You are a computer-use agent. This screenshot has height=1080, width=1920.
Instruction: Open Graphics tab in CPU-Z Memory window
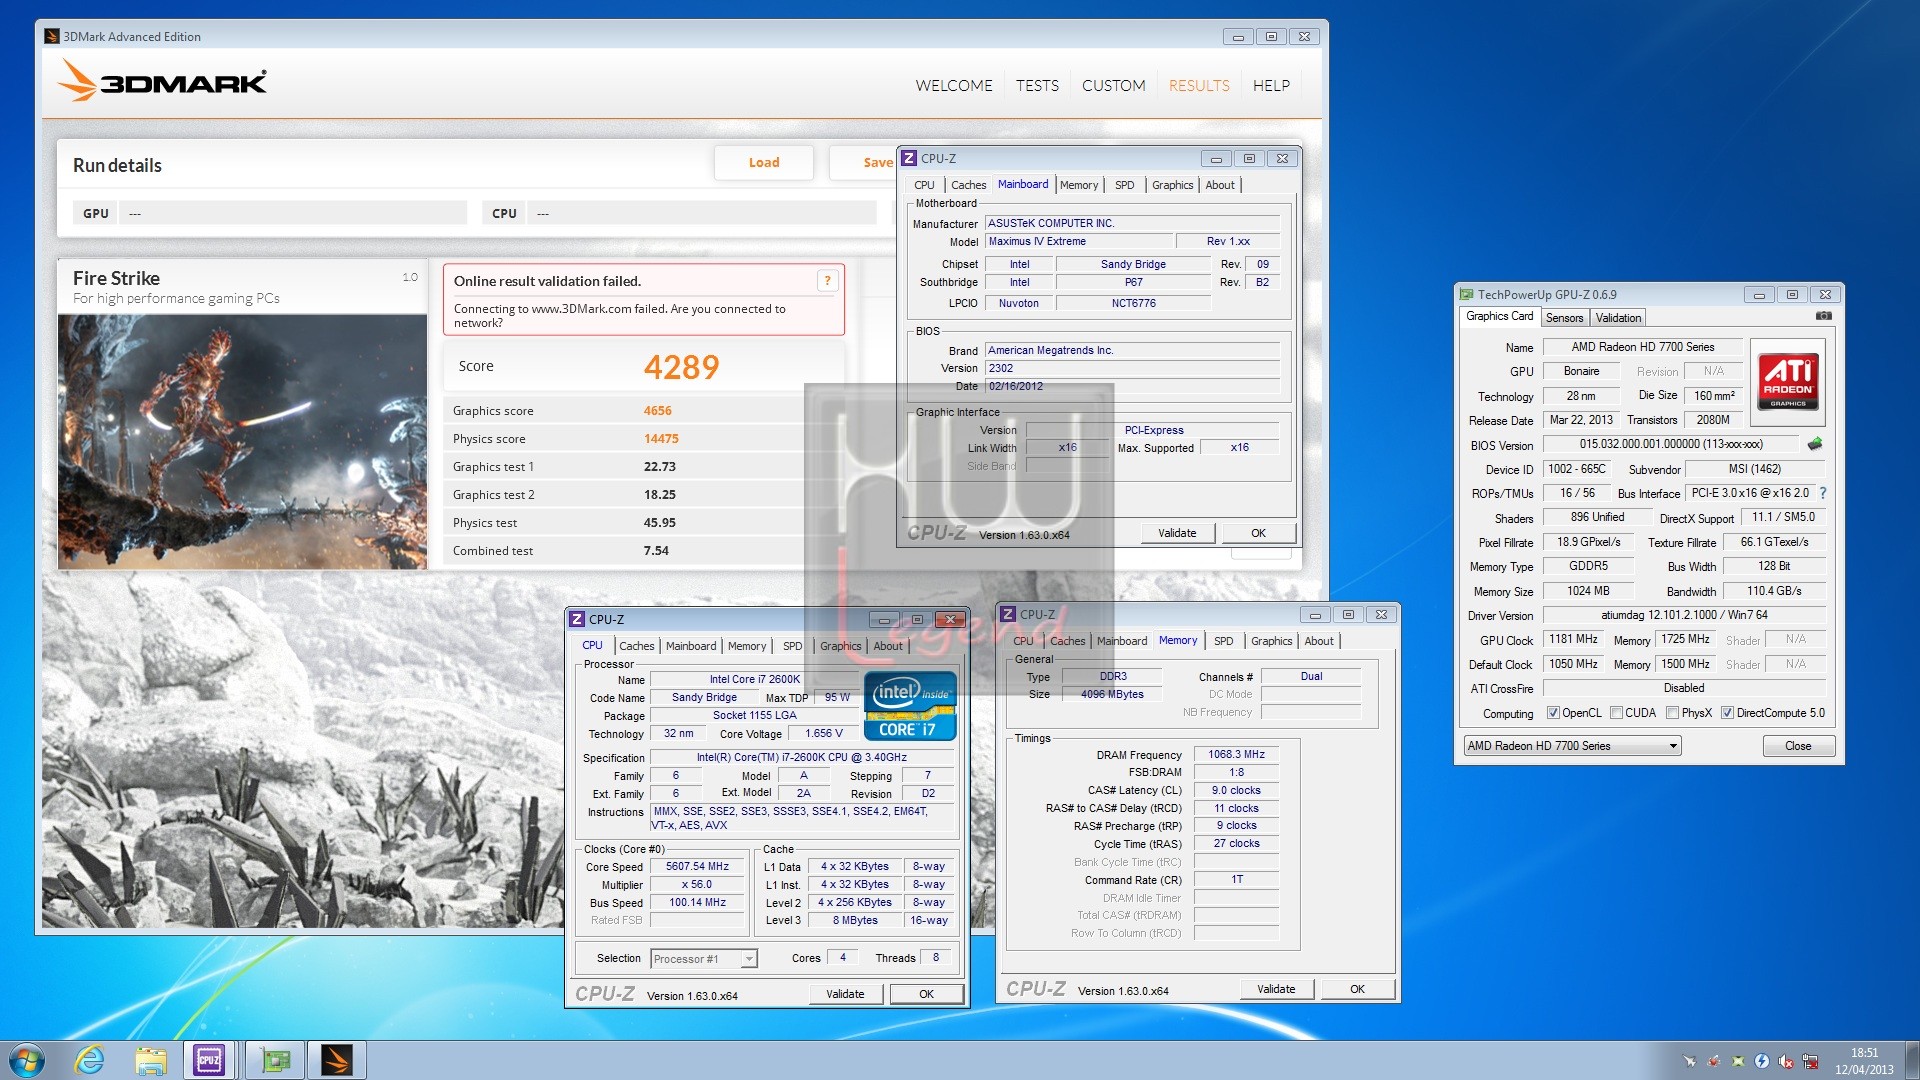(1271, 641)
